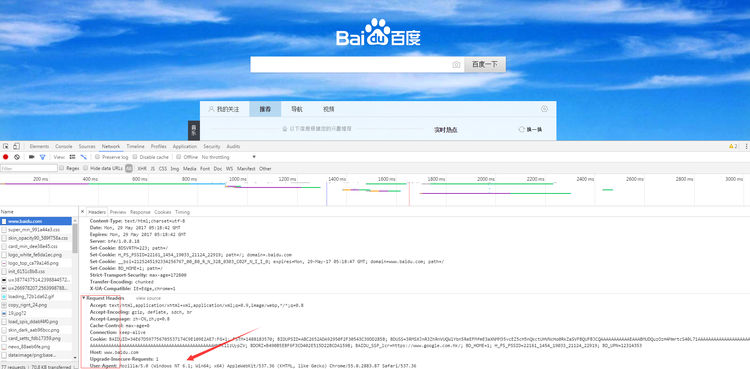Check the Regex filter option
Image resolution: width=750 pixels, height=369 pixels.
point(62,168)
